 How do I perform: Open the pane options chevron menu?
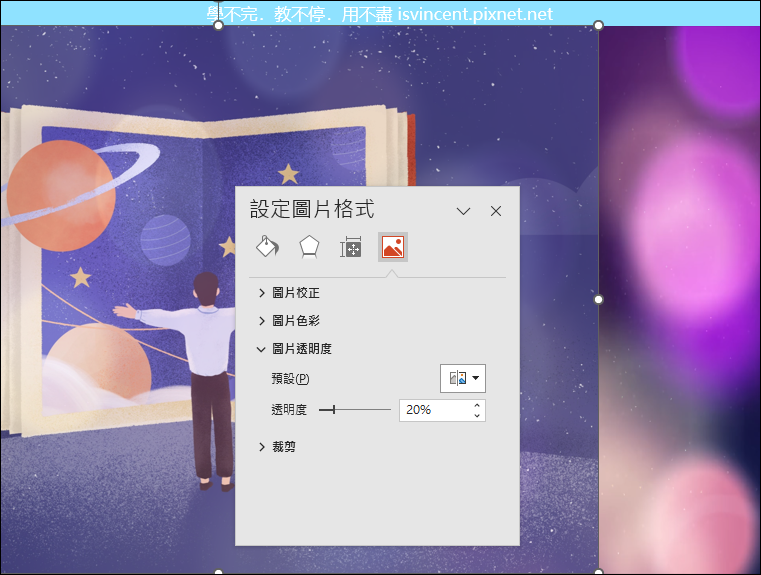coord(463,211)
